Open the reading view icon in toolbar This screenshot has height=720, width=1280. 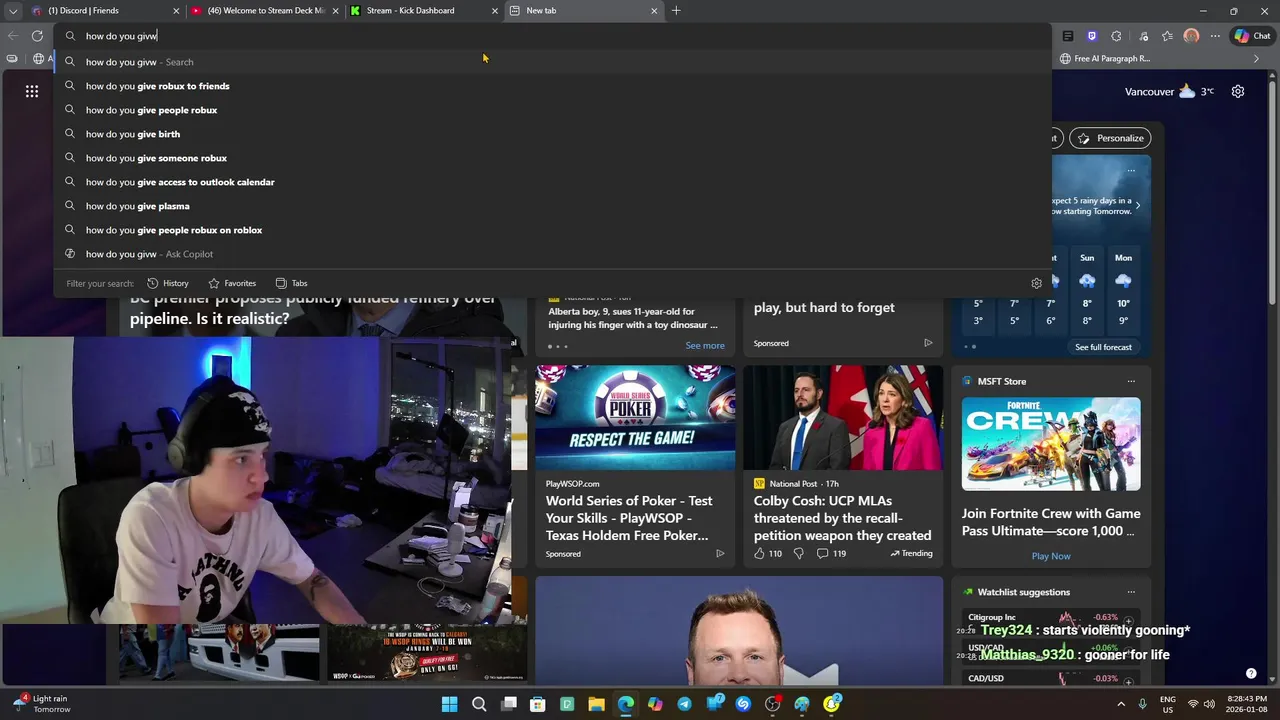[1068, 36]
